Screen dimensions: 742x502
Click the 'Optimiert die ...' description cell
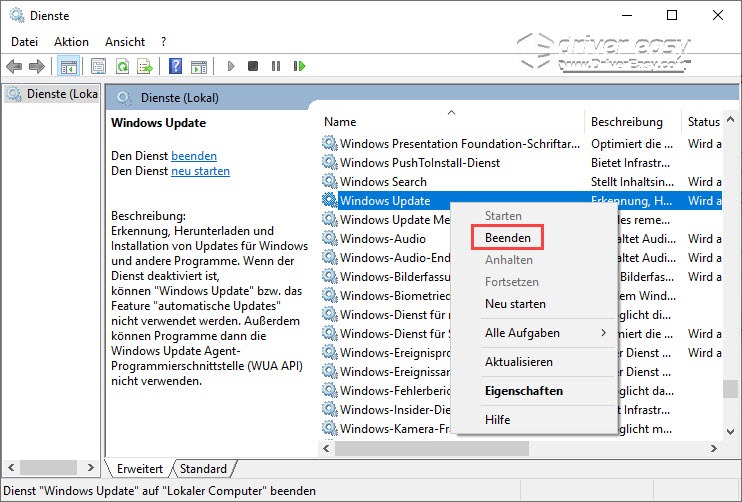click(x=631, y=143)
